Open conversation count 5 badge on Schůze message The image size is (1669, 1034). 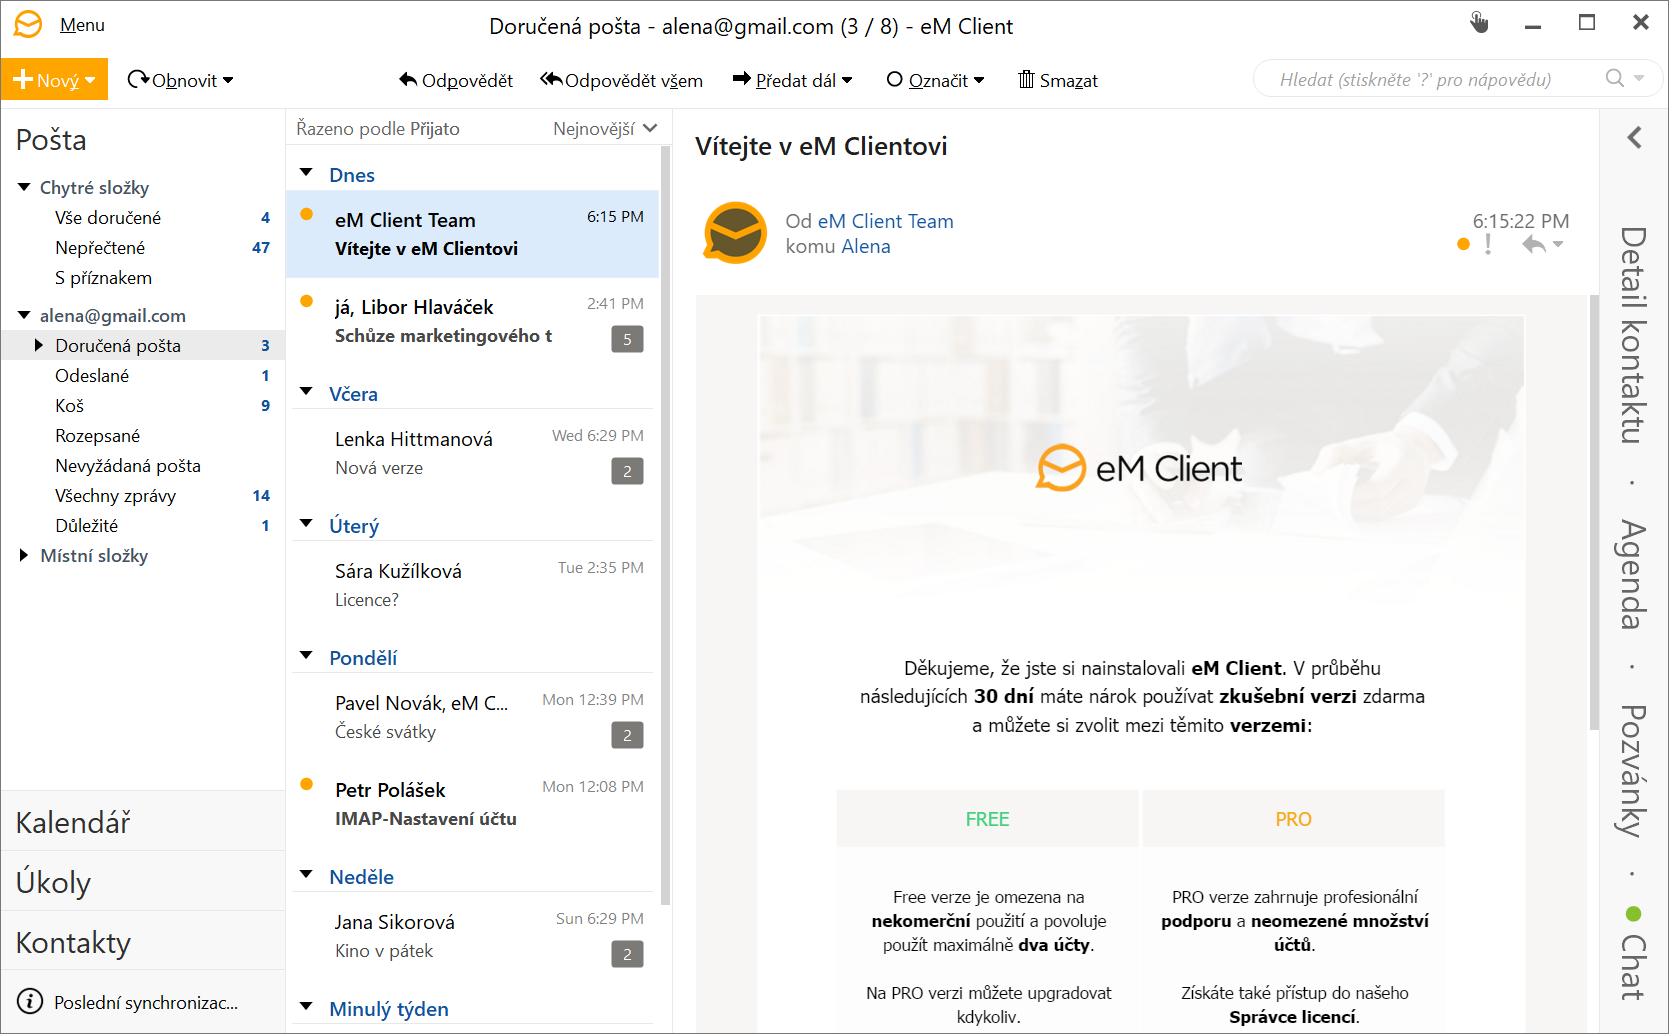627,339
